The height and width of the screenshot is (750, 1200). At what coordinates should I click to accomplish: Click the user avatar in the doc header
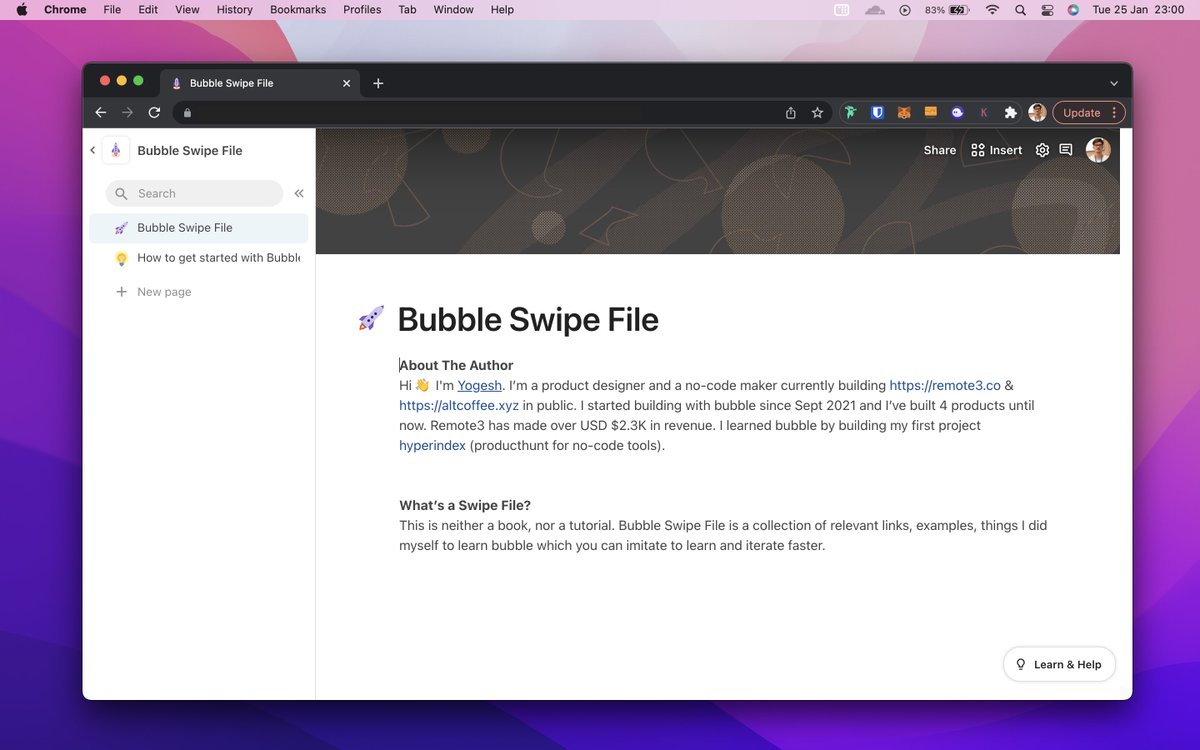[x=1098, y=150]
